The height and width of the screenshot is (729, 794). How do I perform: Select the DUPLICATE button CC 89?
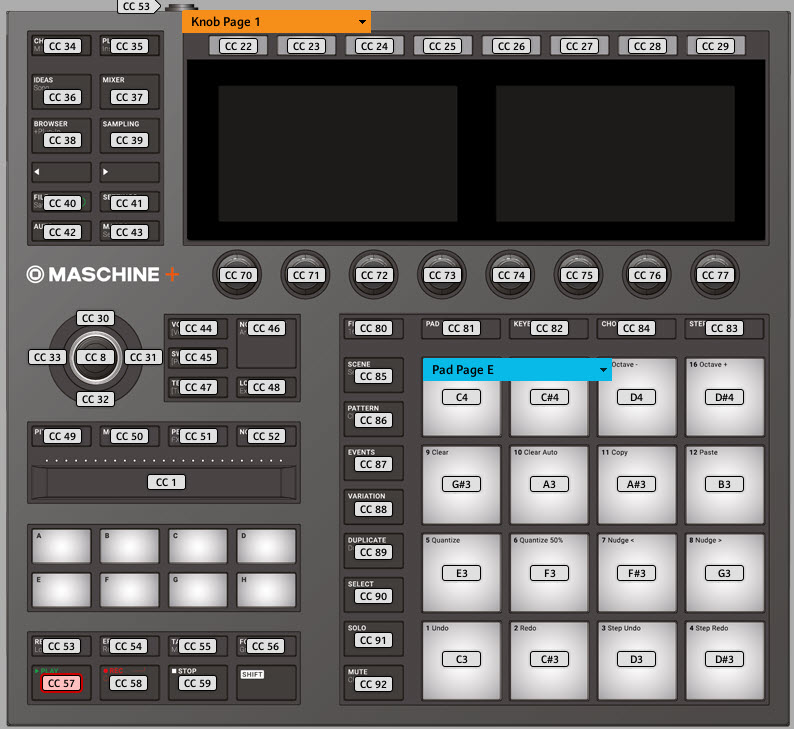[373, 551]
